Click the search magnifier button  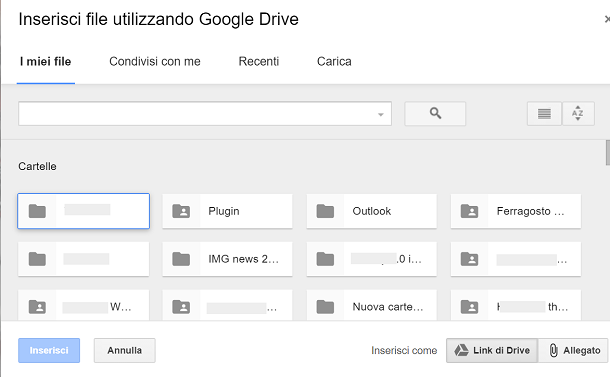(x=435, y=114)
